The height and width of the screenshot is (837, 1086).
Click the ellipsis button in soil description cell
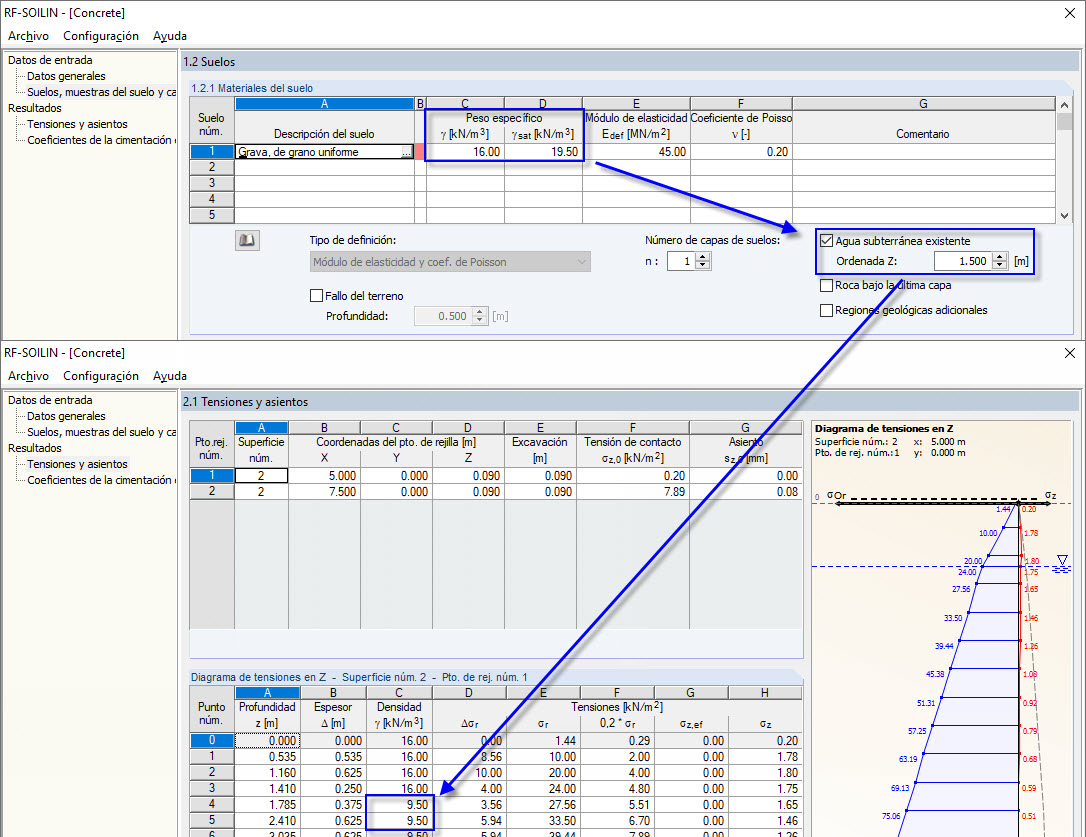[x=406, y=152]
